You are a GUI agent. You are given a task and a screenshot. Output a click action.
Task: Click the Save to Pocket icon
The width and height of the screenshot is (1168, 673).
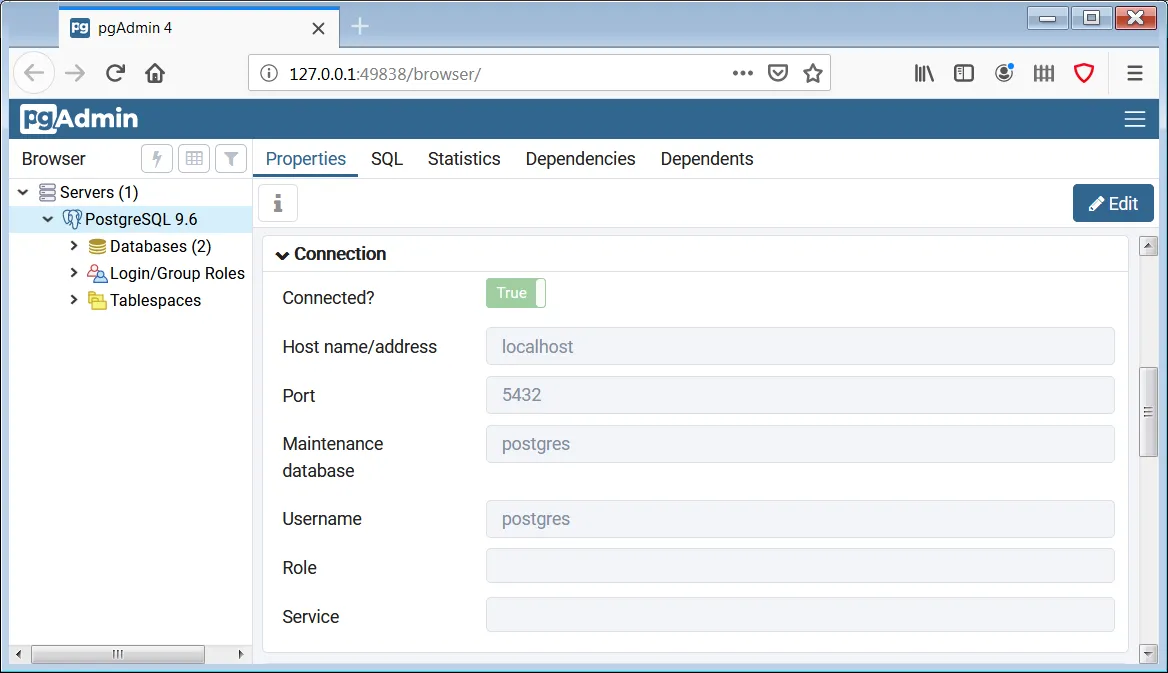point(778,73)
